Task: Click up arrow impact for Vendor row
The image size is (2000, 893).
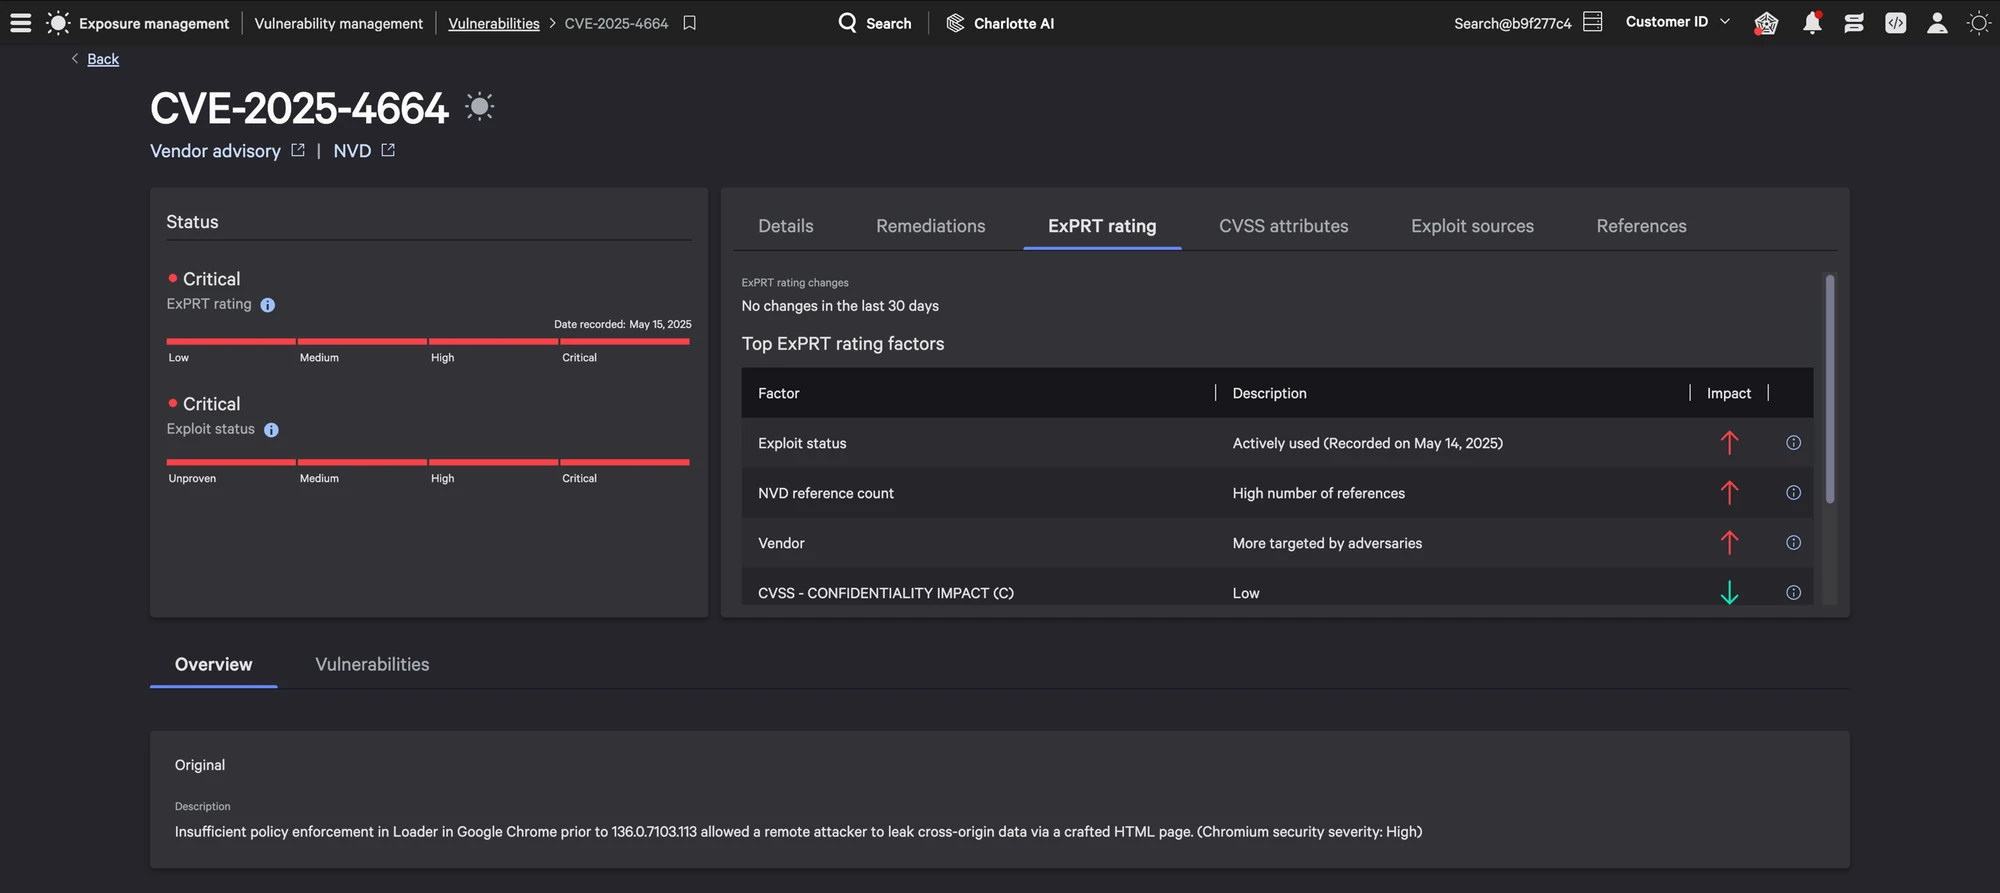Action: tap(1729, 543)
